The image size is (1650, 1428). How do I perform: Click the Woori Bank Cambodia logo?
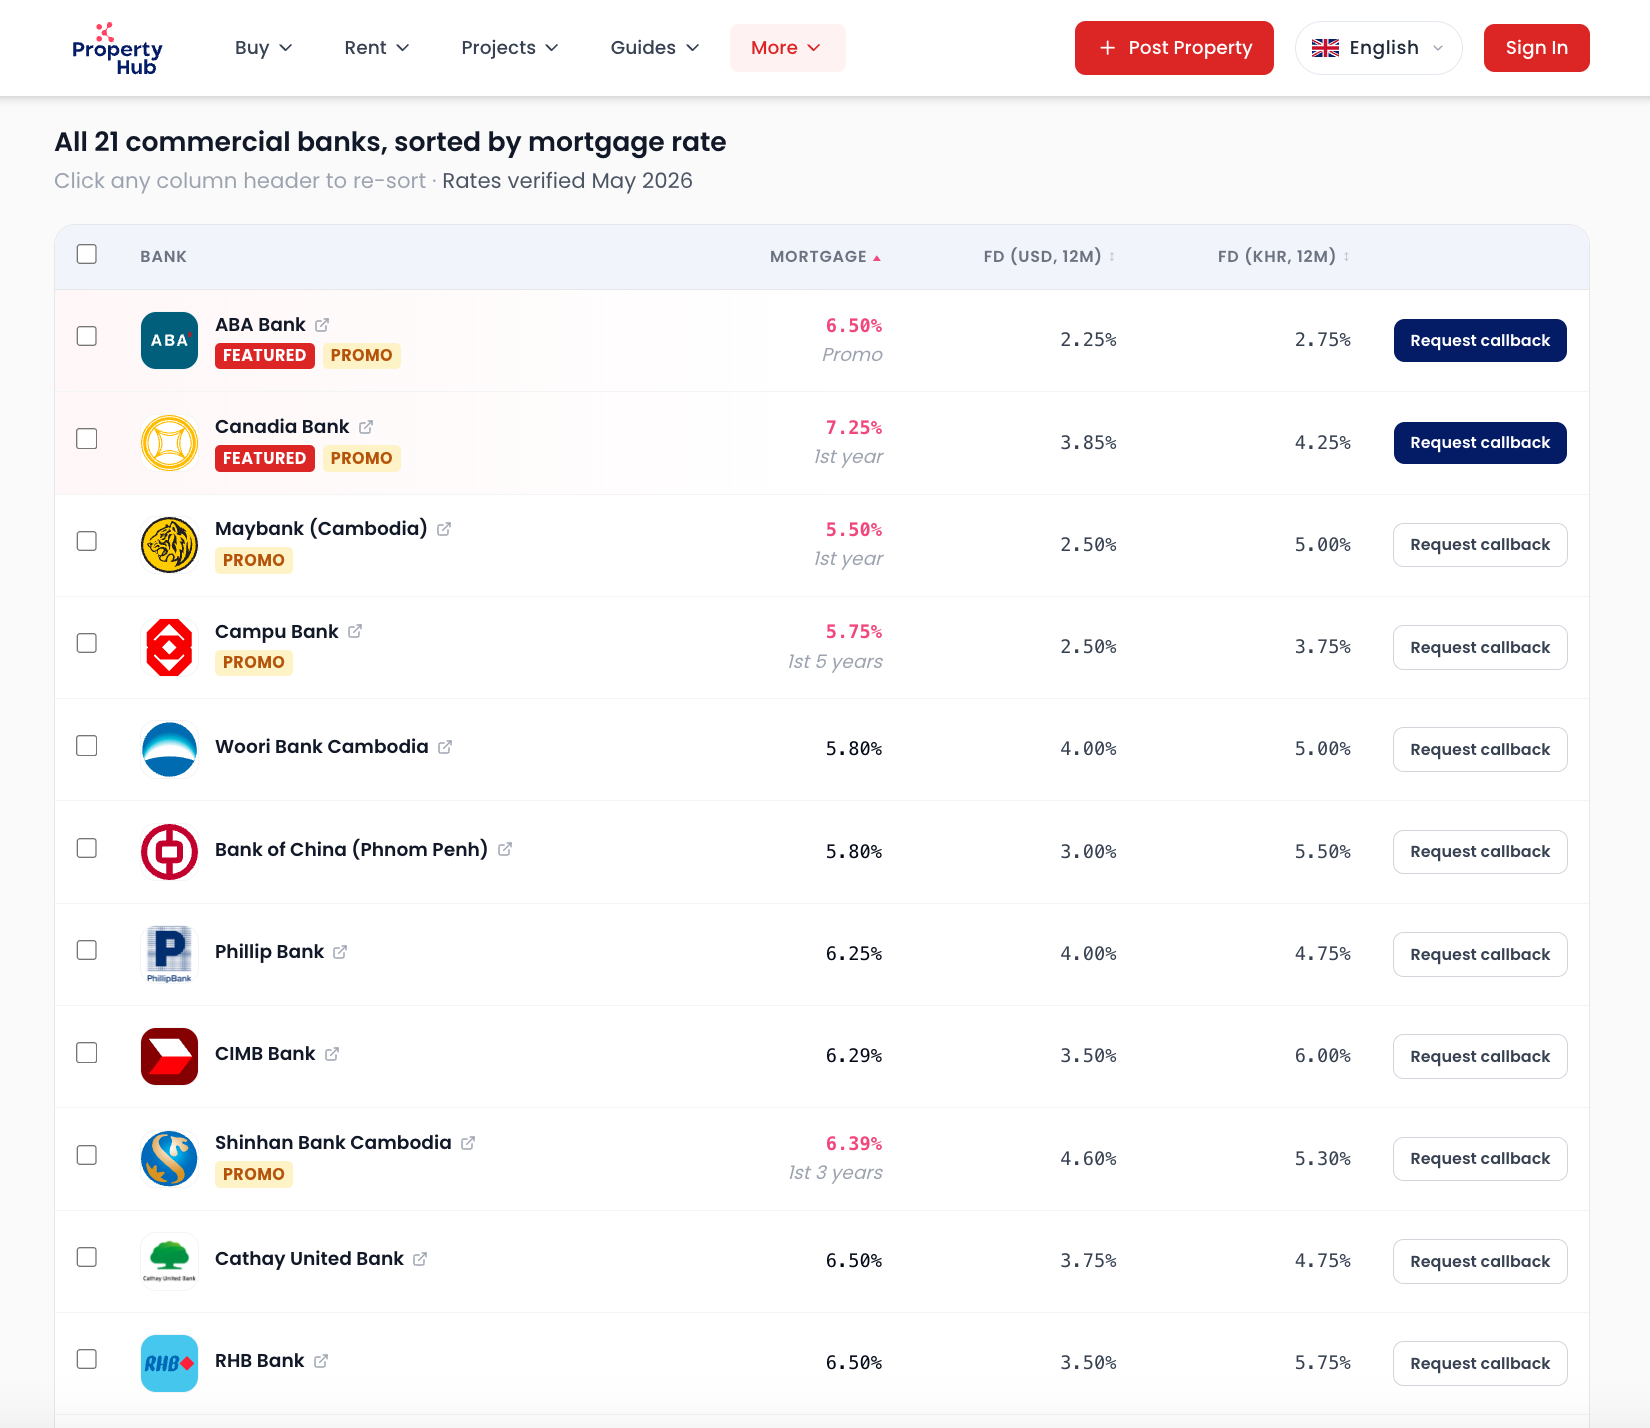click(169, 749)
